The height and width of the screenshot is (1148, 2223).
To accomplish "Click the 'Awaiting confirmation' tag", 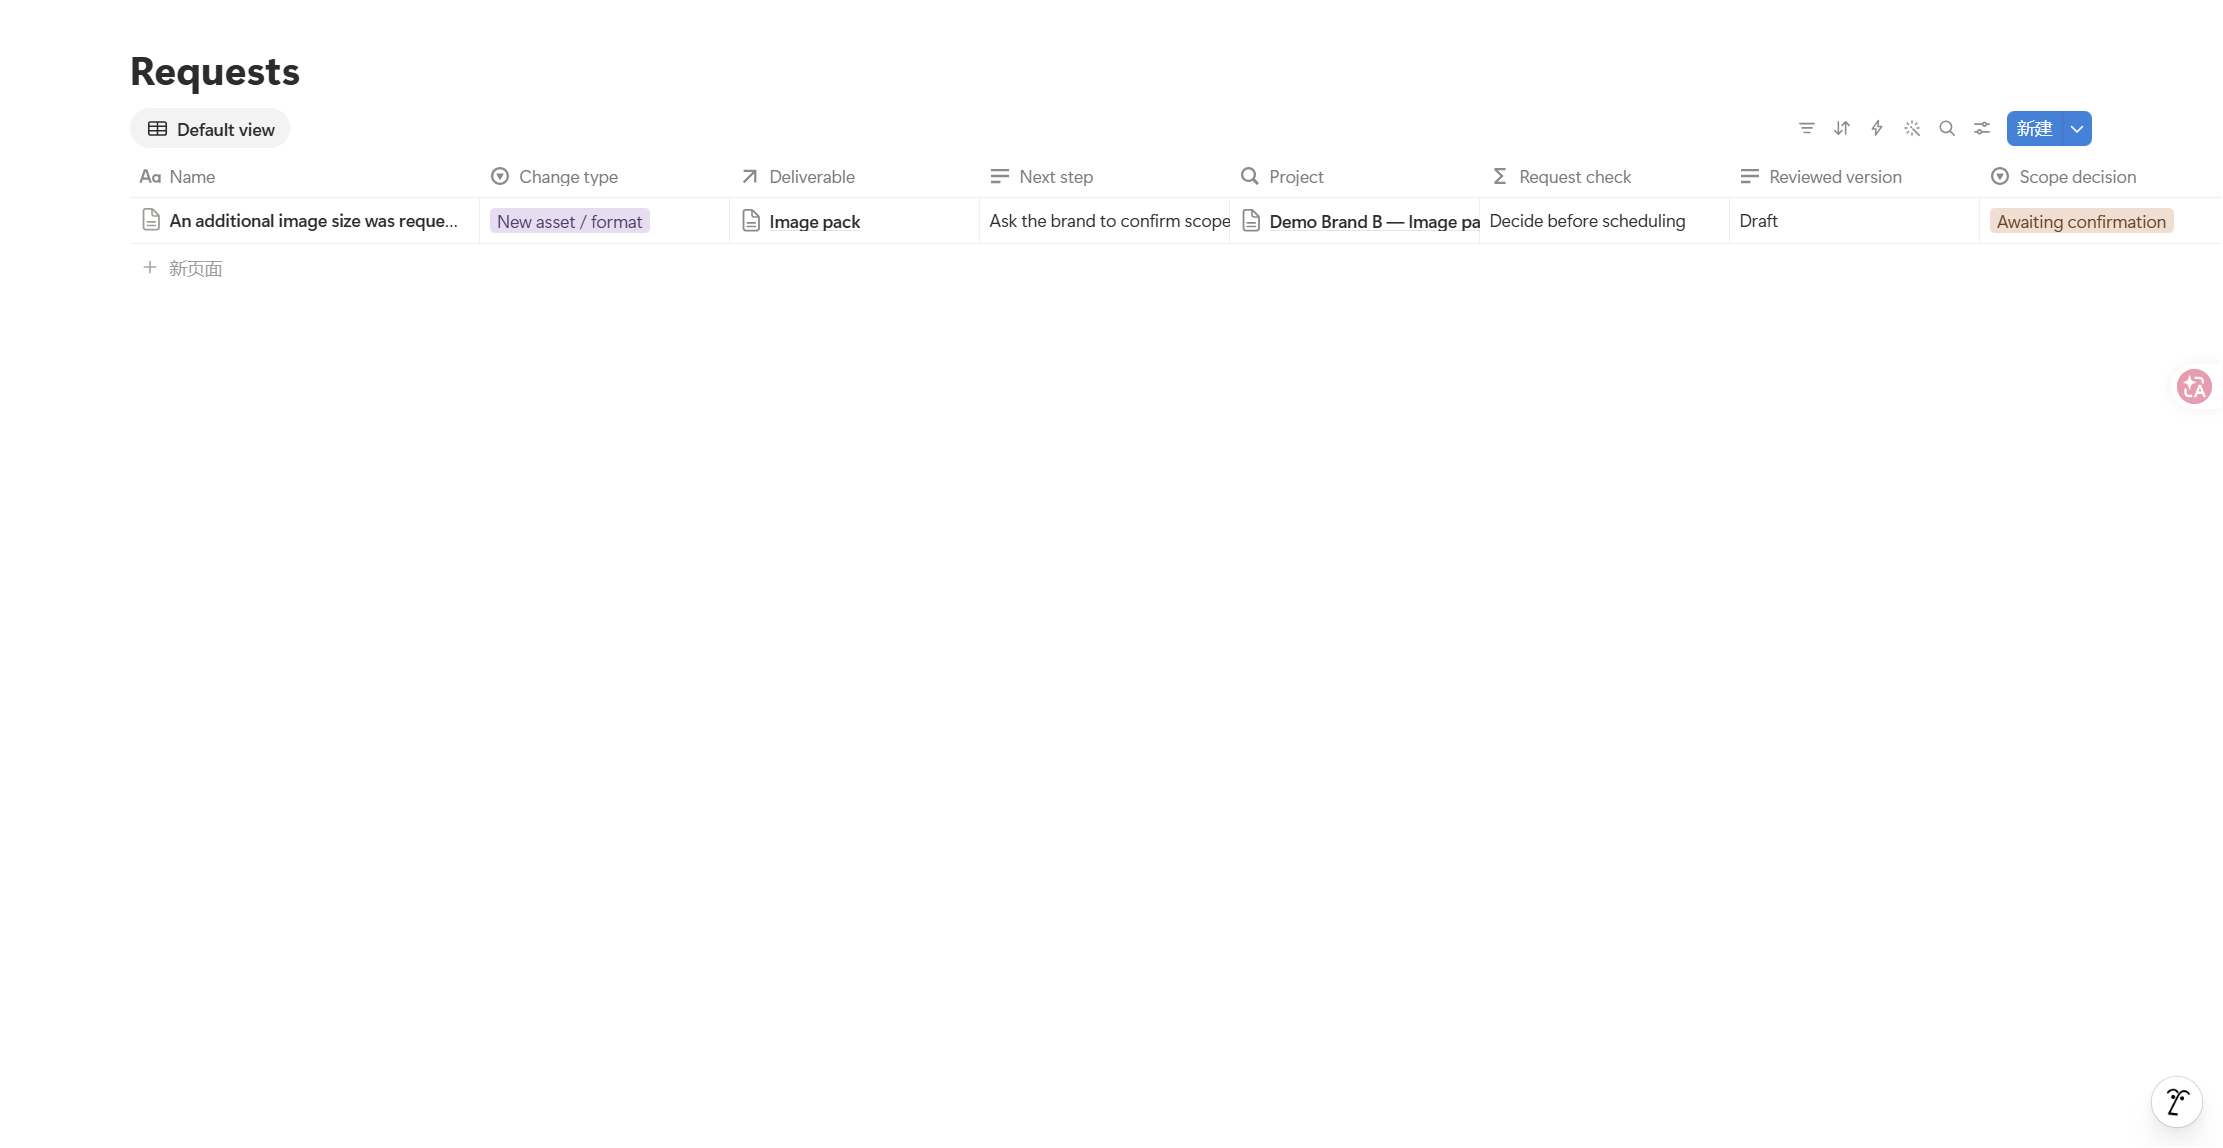I will point(2081,221).
